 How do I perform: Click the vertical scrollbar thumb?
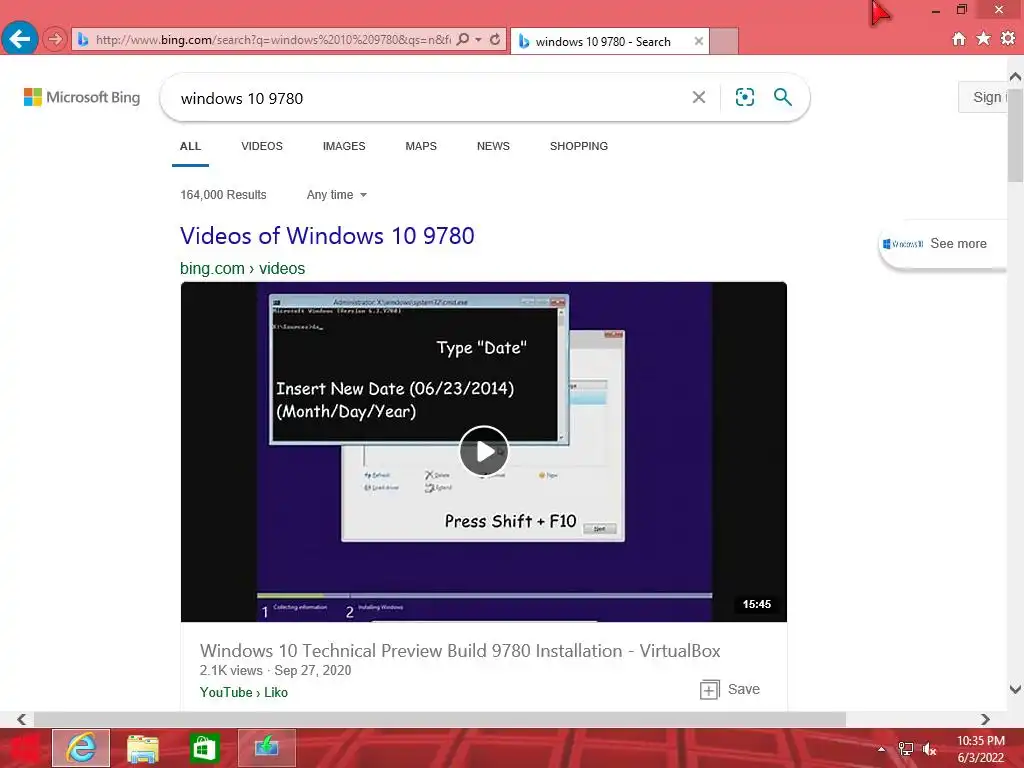[x=1016, y=134]
